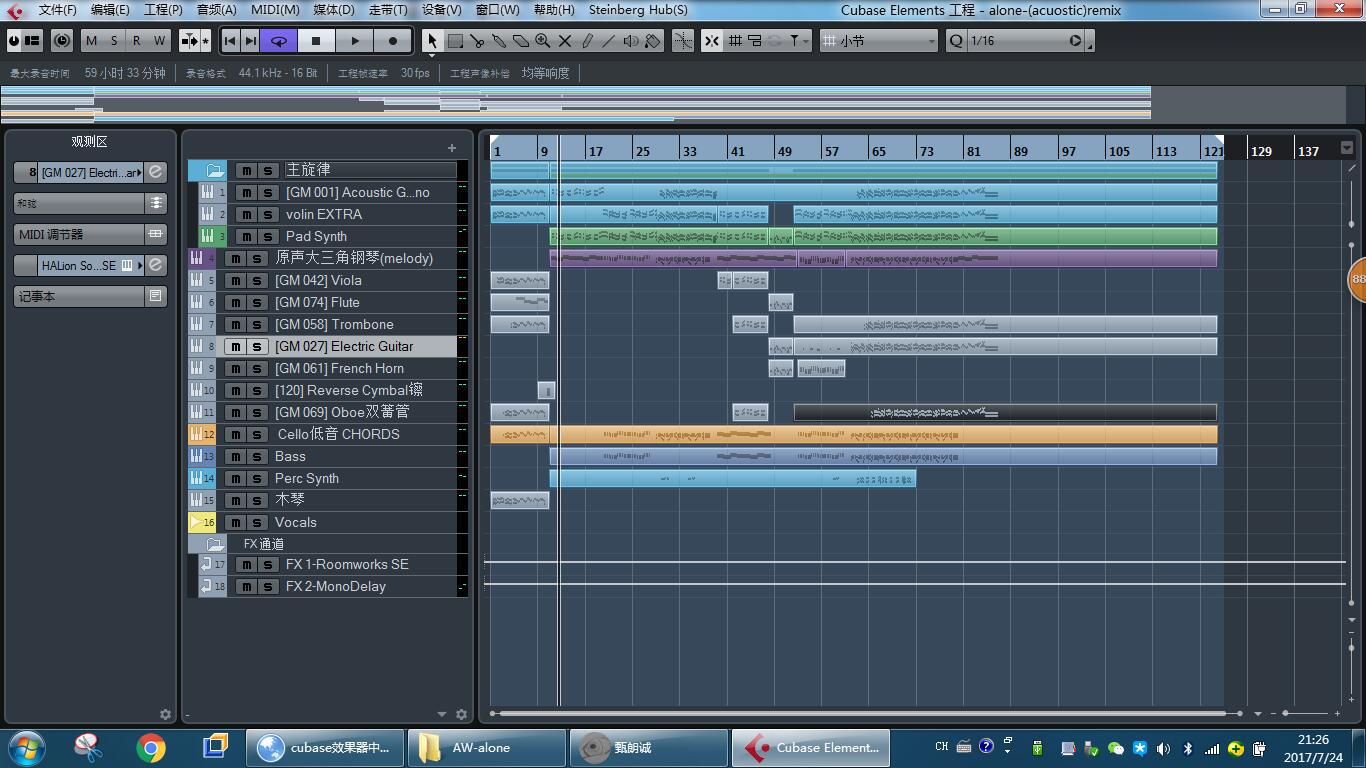Collapse the 主旋律 folder track
The height and width of the screenshot is (768, 1366).
point(215,170)
